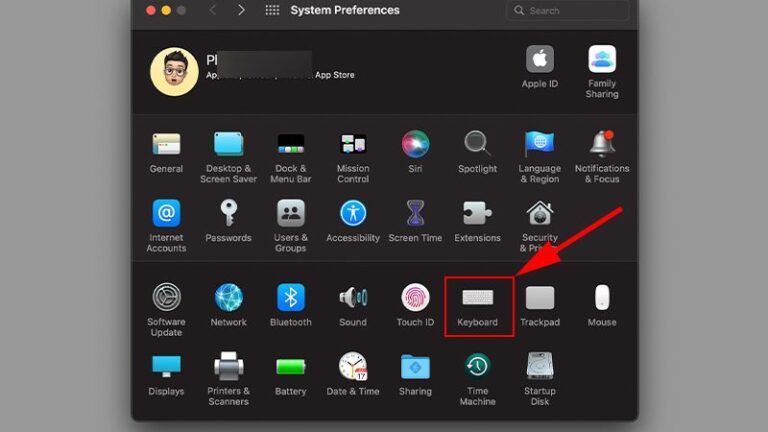
Task: Go back using the left chevron
Action: point(212,11)
